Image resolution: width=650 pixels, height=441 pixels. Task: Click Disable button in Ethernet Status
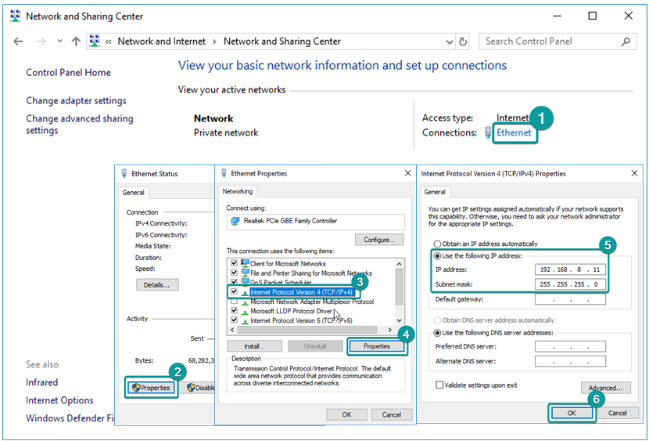point(200,388)
